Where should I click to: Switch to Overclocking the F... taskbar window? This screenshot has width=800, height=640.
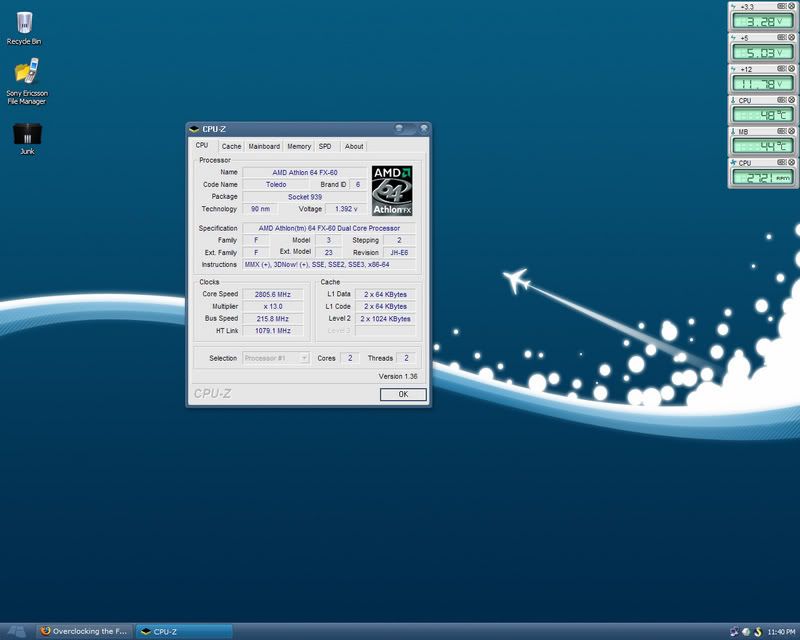pyautogui.click(x=85, y=631)
